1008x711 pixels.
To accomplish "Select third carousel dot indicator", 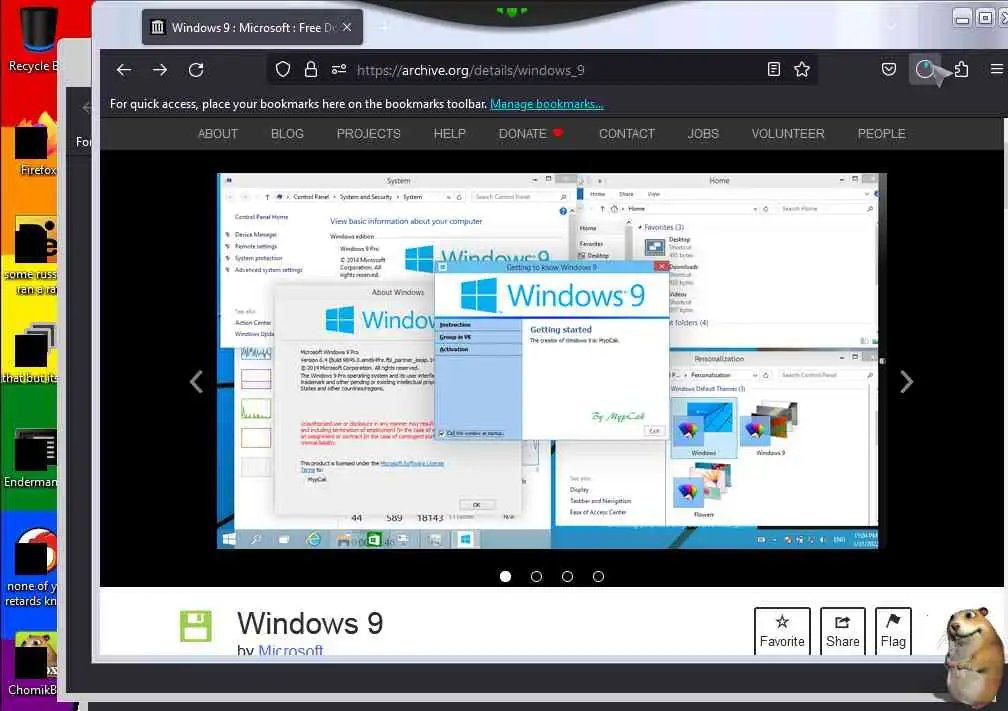I will [x=567, y=577].
